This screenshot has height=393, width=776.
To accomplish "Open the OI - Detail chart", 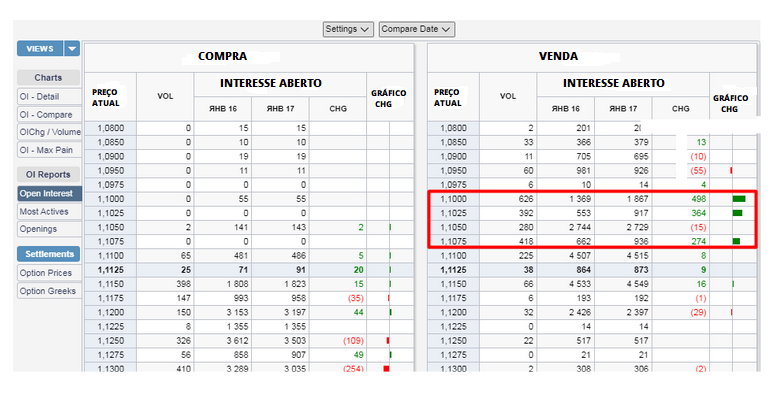I will point(49,97).
